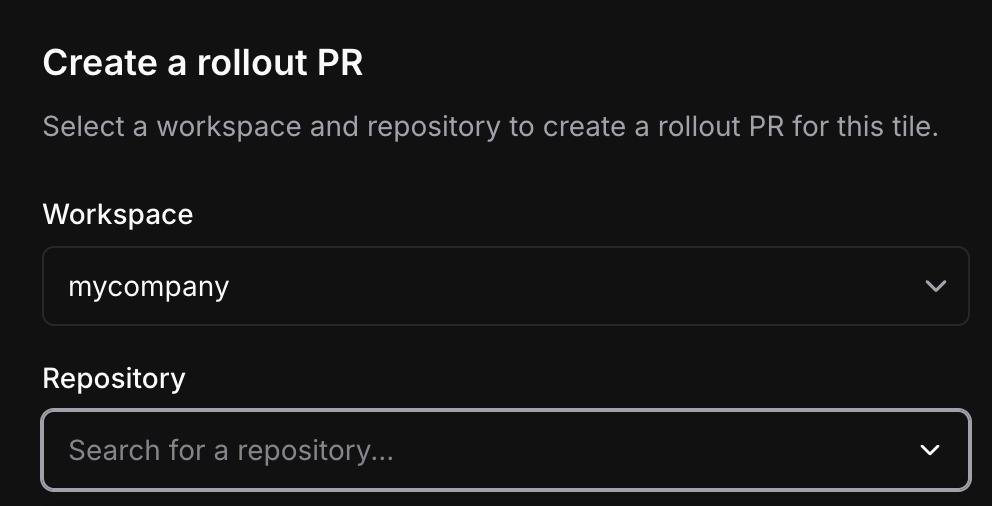Screen dimensions: 992x506
Task: Open the Repository search combo box
Action: pos(505,450)
